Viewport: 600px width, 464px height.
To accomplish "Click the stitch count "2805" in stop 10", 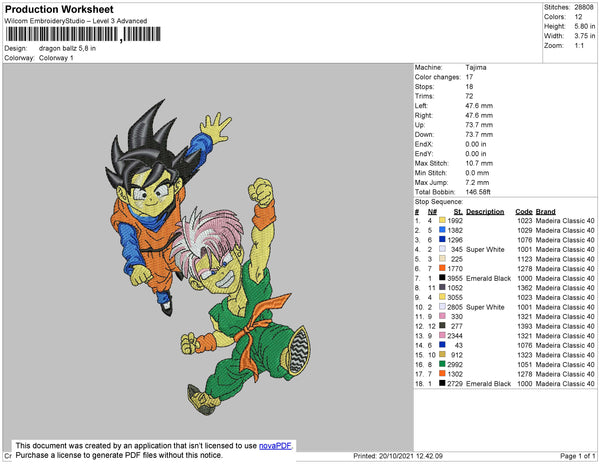I will point(455,307).
